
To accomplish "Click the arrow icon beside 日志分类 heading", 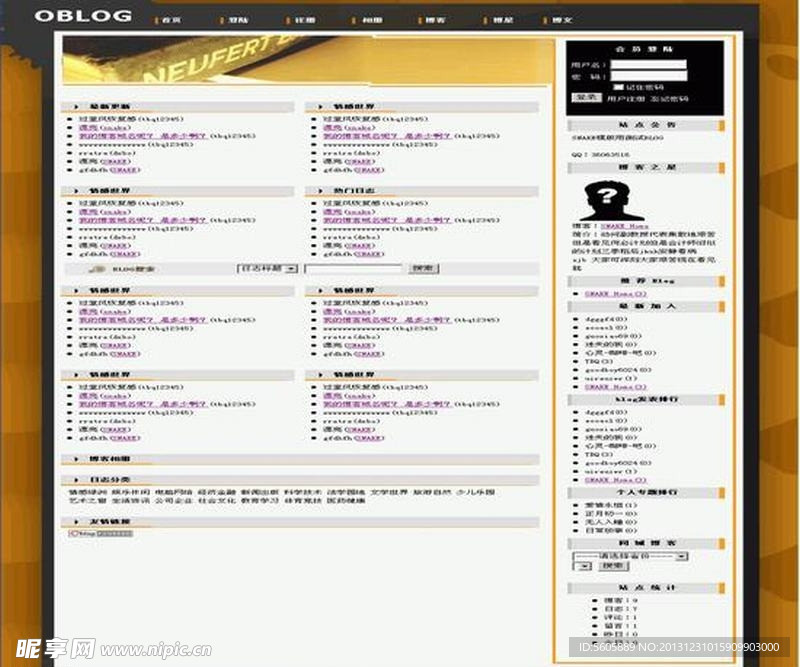I will pos(76,480).
